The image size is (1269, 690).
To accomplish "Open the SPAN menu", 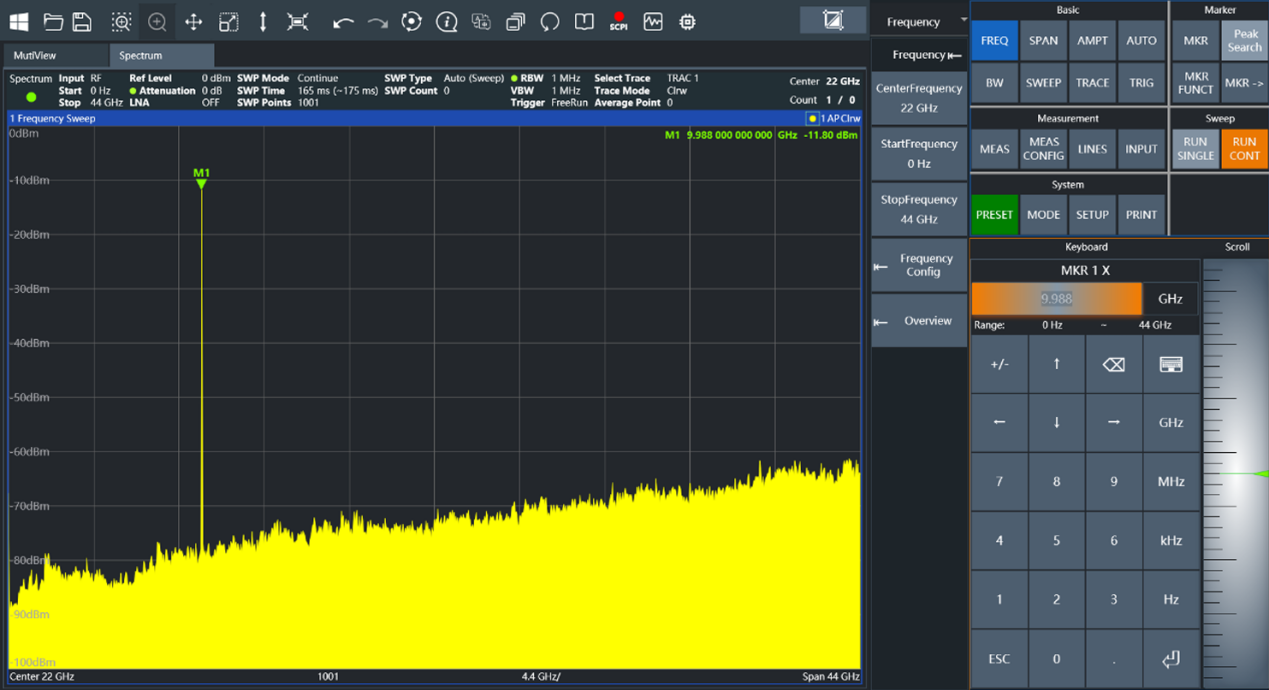I will pos(1043,41).
